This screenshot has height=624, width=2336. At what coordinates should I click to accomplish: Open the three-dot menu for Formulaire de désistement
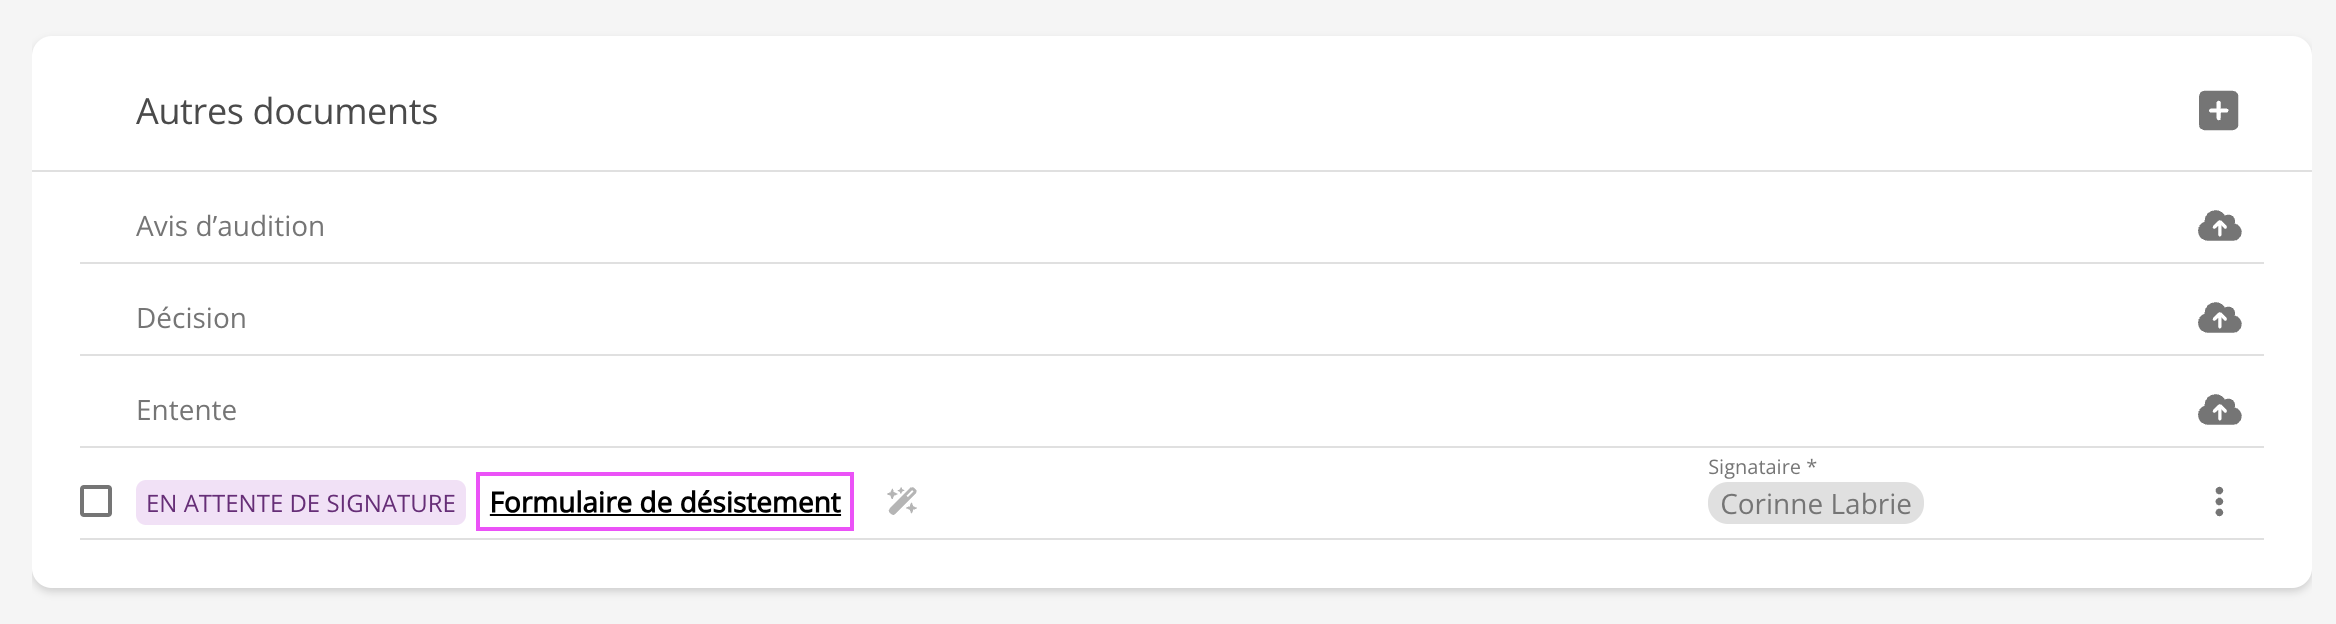[x=2219, y=502]
